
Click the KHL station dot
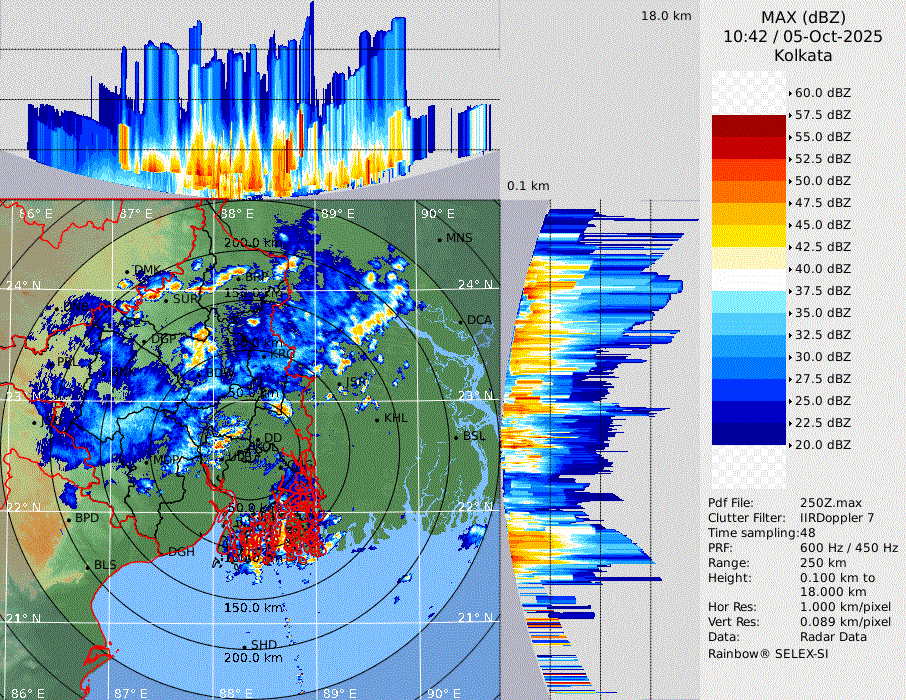point(378,418)
